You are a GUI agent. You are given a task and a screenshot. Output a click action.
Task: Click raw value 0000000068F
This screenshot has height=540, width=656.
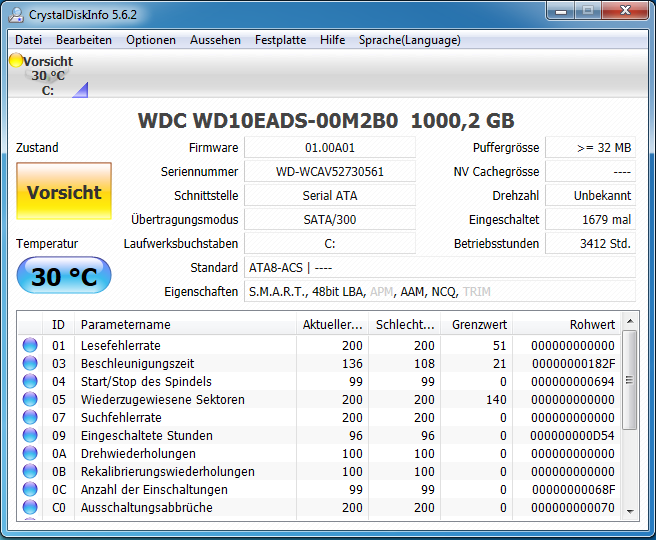click(x=574, y=489)
